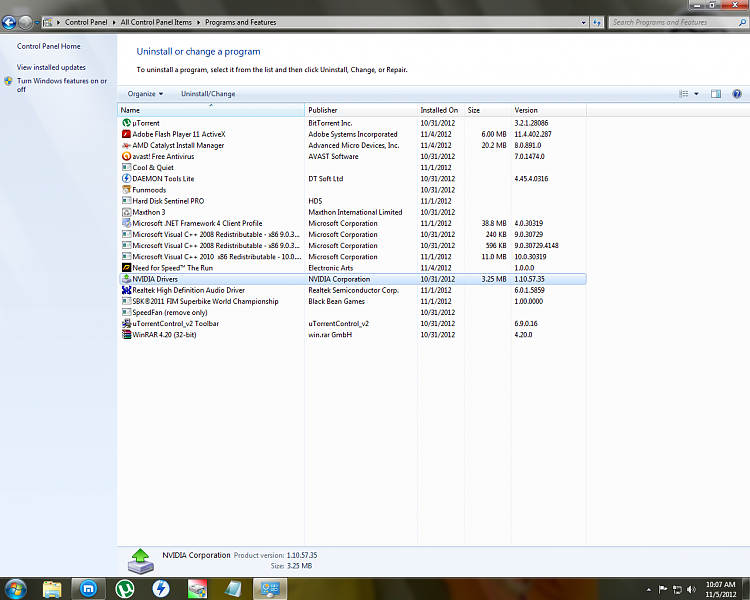Open the Organize dropdown menu
Viewport: 750px width, 600px height.
[x=145, y=94]
